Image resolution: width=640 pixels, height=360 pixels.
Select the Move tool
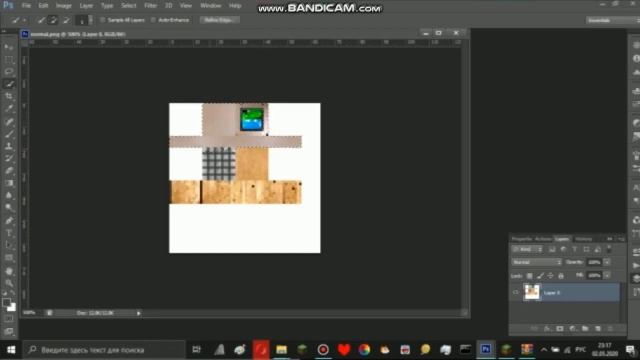tap(9, 47)
